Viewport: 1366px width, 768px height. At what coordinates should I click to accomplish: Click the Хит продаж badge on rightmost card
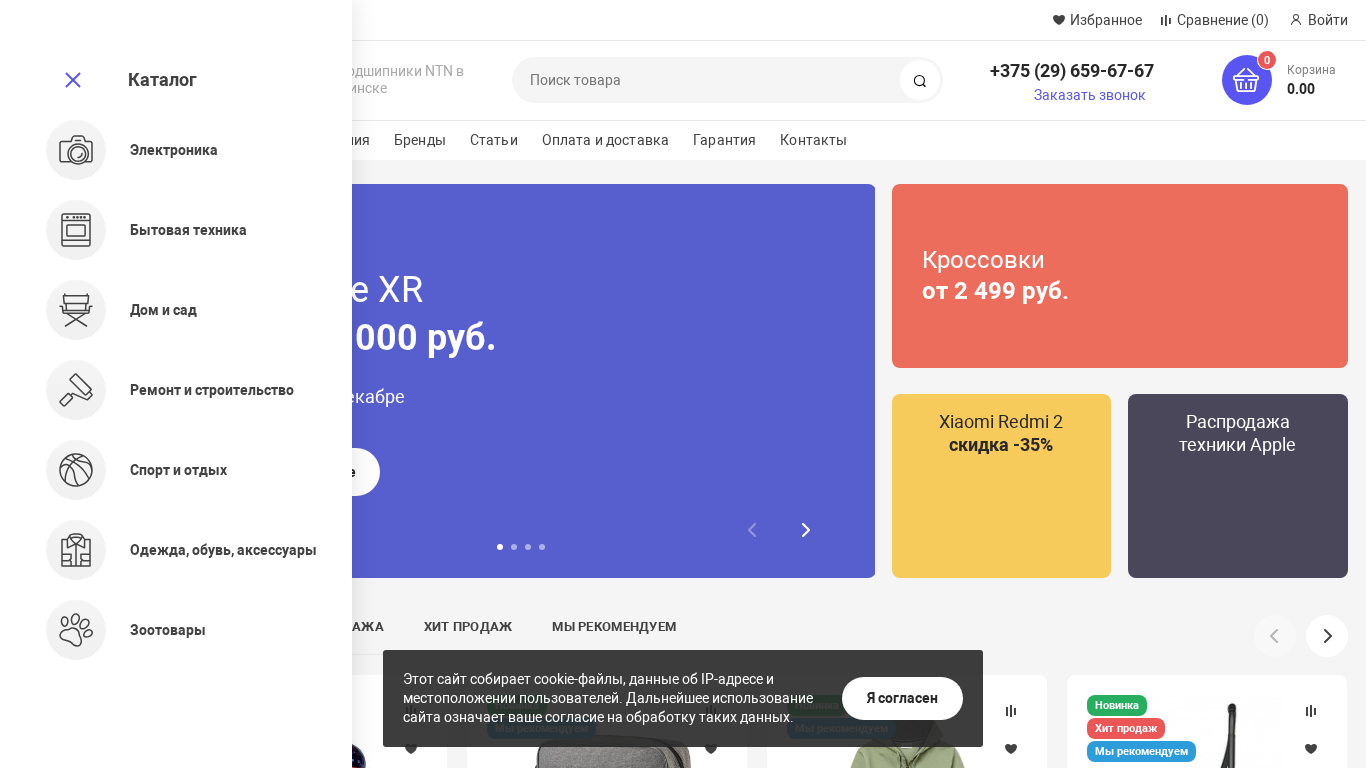[1126, 728]
